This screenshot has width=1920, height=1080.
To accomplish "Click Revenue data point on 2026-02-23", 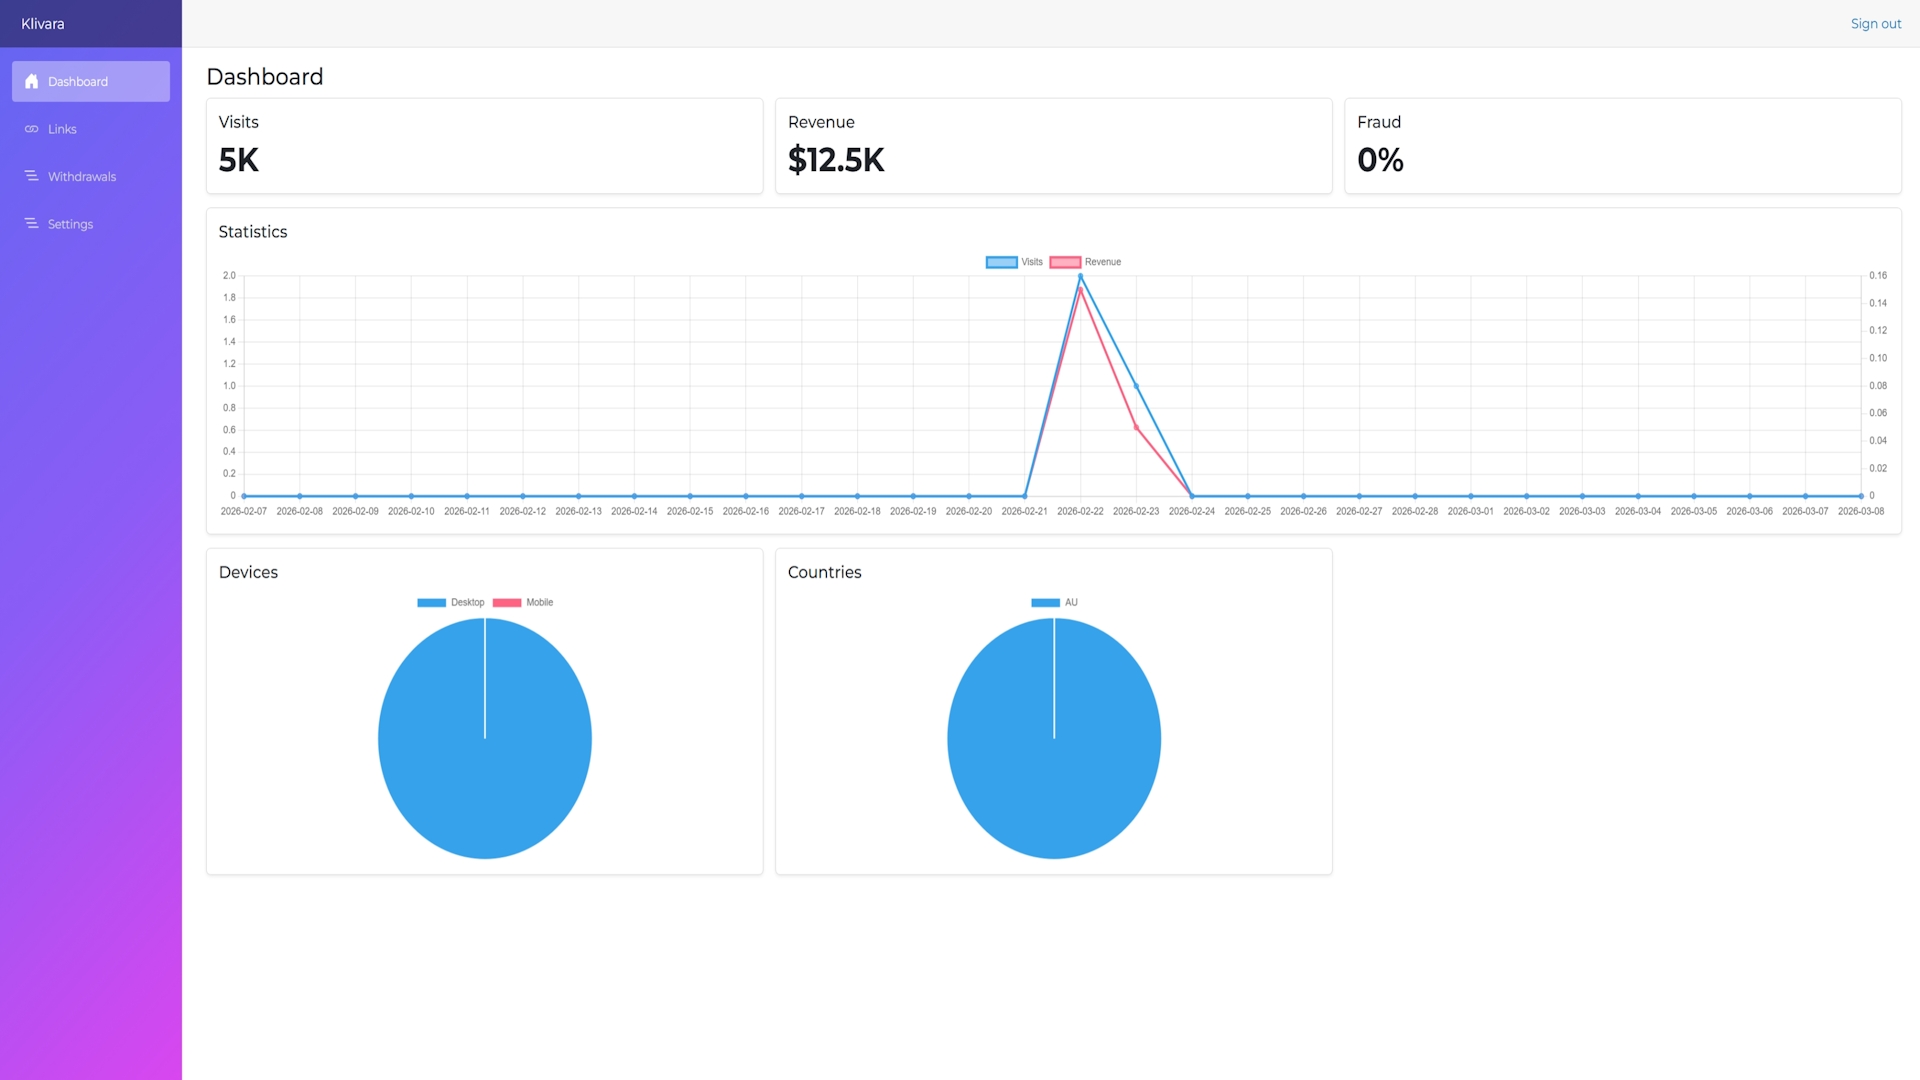I will [x=1136, y=428].
